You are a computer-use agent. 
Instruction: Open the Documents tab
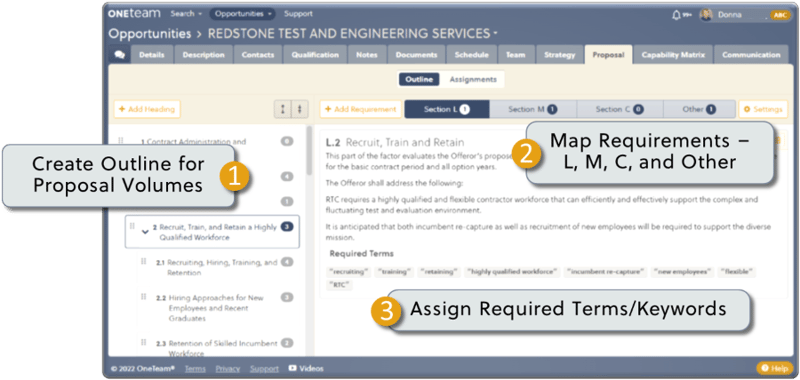pos(417,55)
